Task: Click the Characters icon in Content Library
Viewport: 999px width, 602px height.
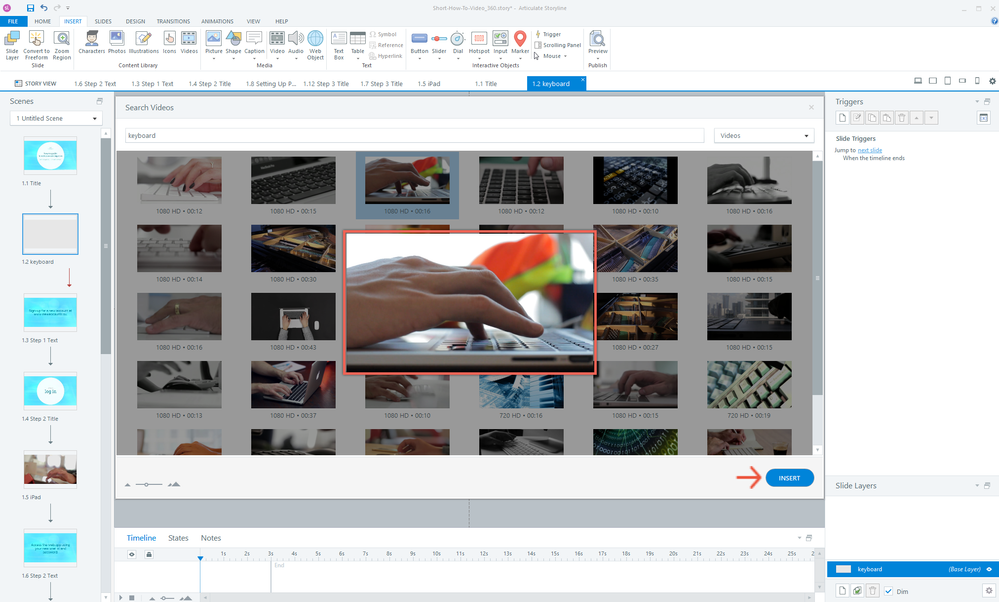Action: pos(91,40)
